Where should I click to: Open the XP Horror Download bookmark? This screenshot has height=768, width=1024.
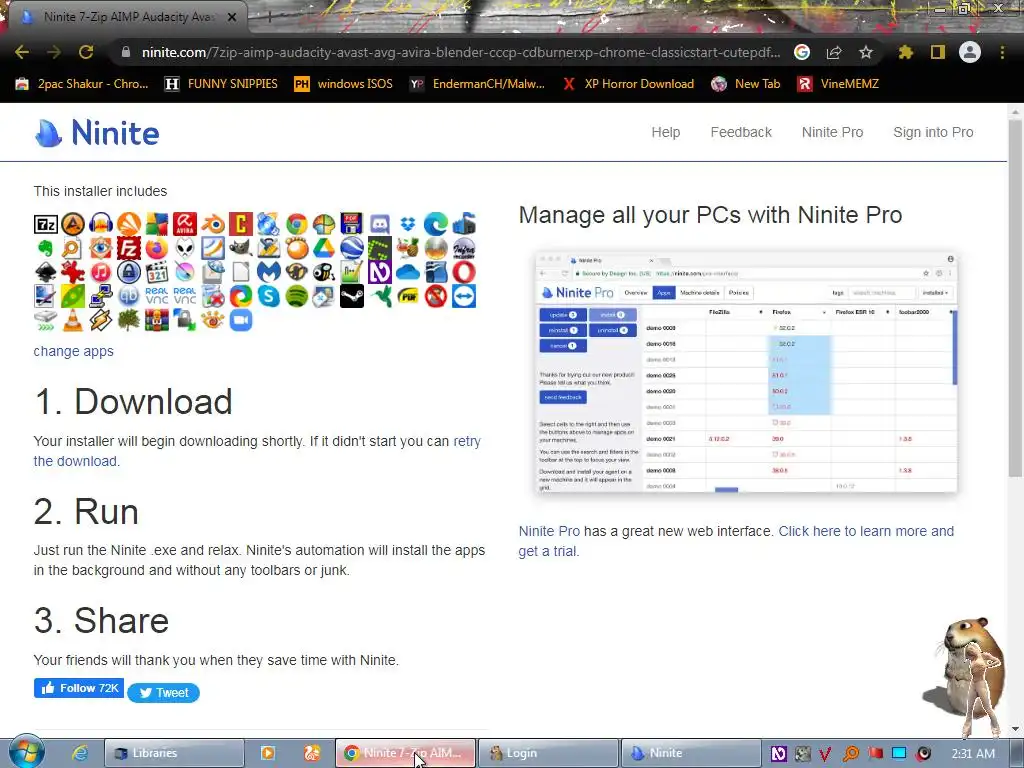(628, 84)
